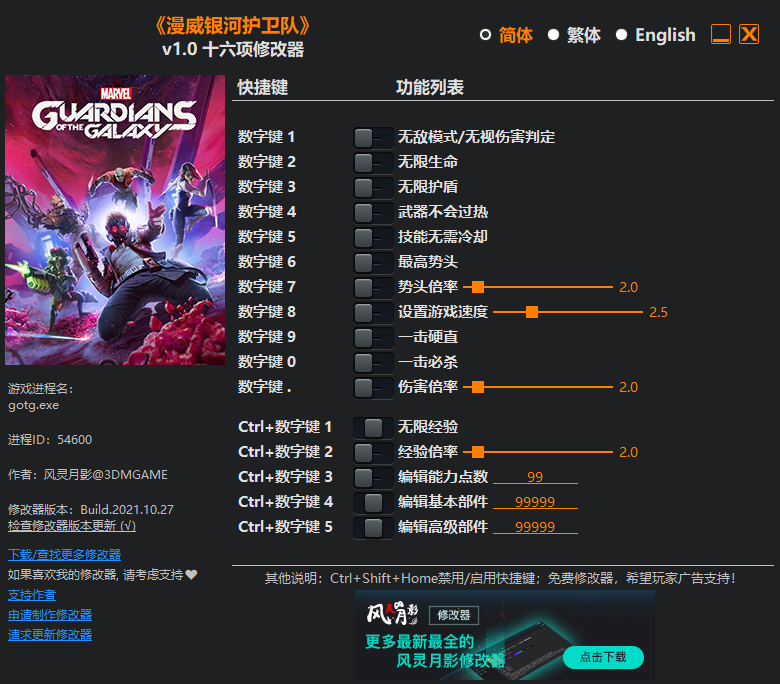Click the 设置游戏速度 slider handle

point(532,312)
